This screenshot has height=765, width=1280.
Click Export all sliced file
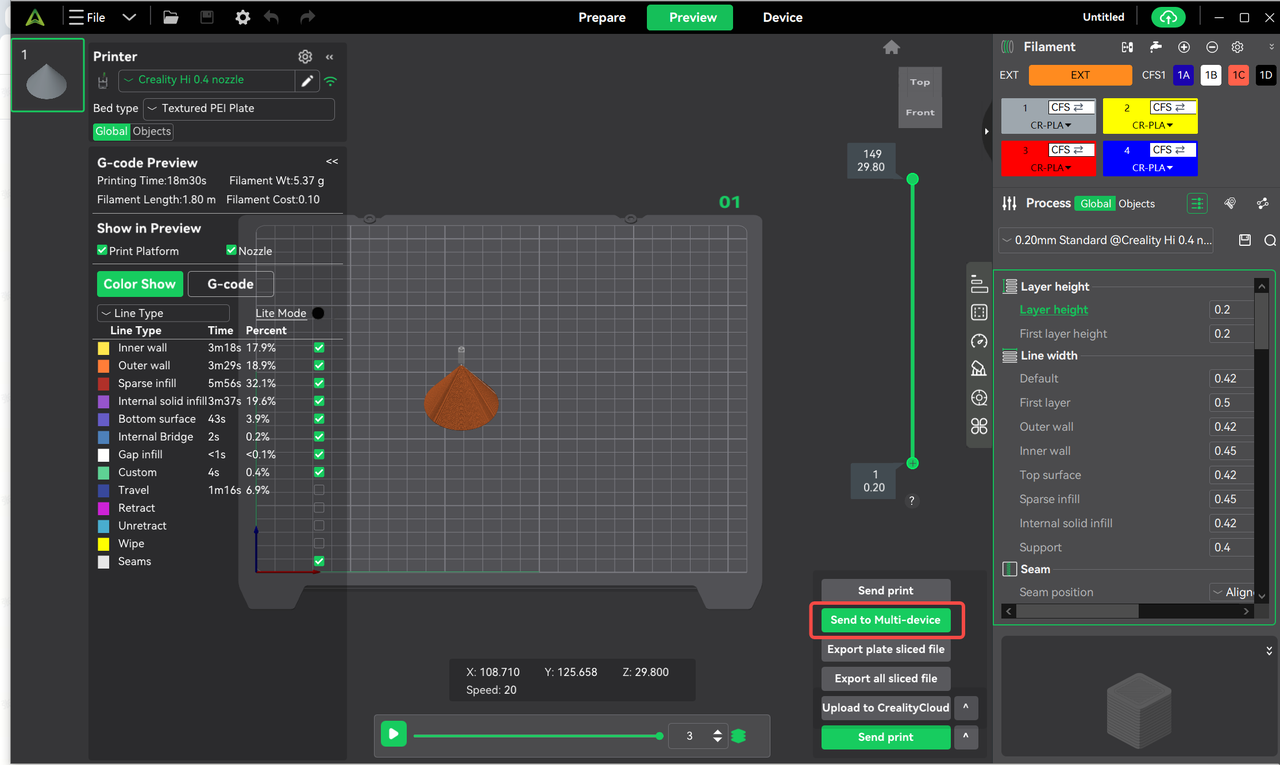pyautogui.click(x=886, y=678)
